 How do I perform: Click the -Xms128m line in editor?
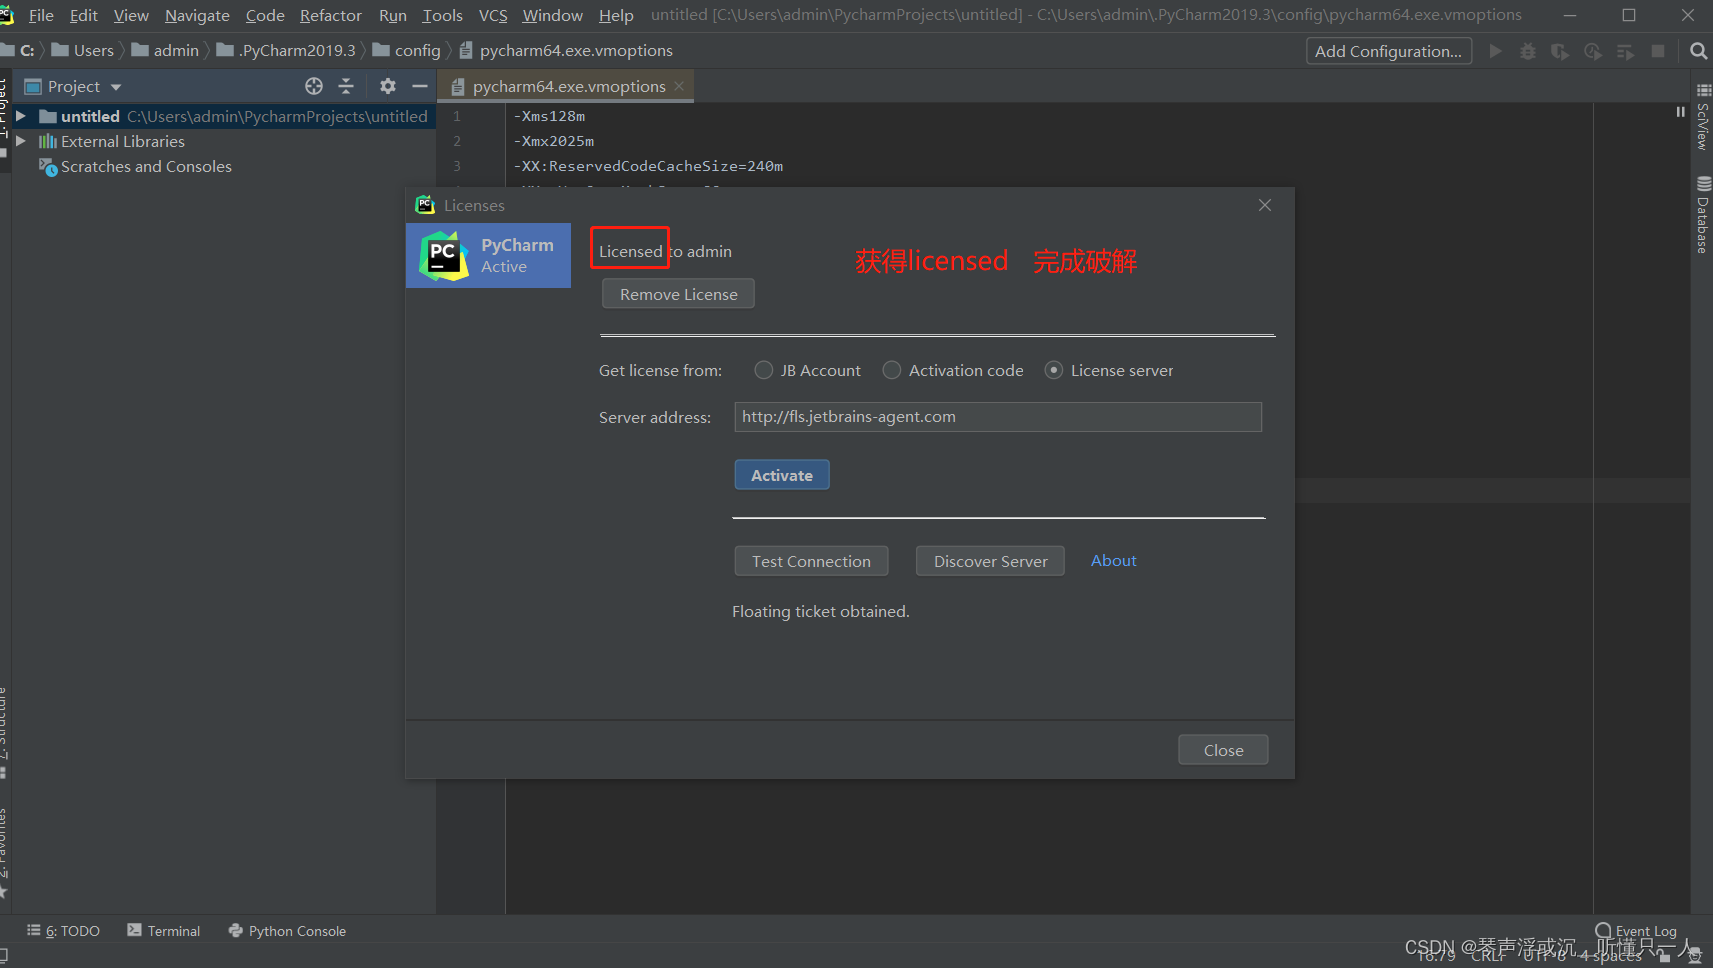[549, 116]
